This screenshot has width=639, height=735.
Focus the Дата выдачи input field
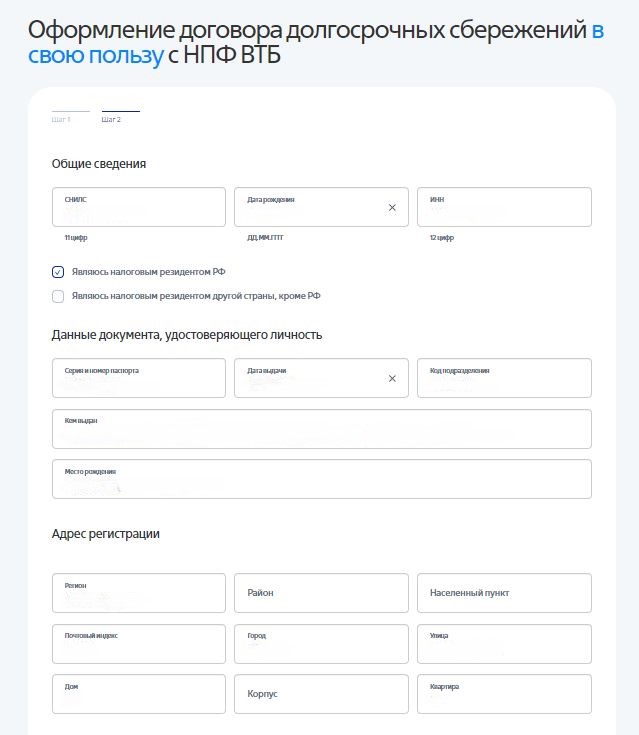tap(310, 379)
